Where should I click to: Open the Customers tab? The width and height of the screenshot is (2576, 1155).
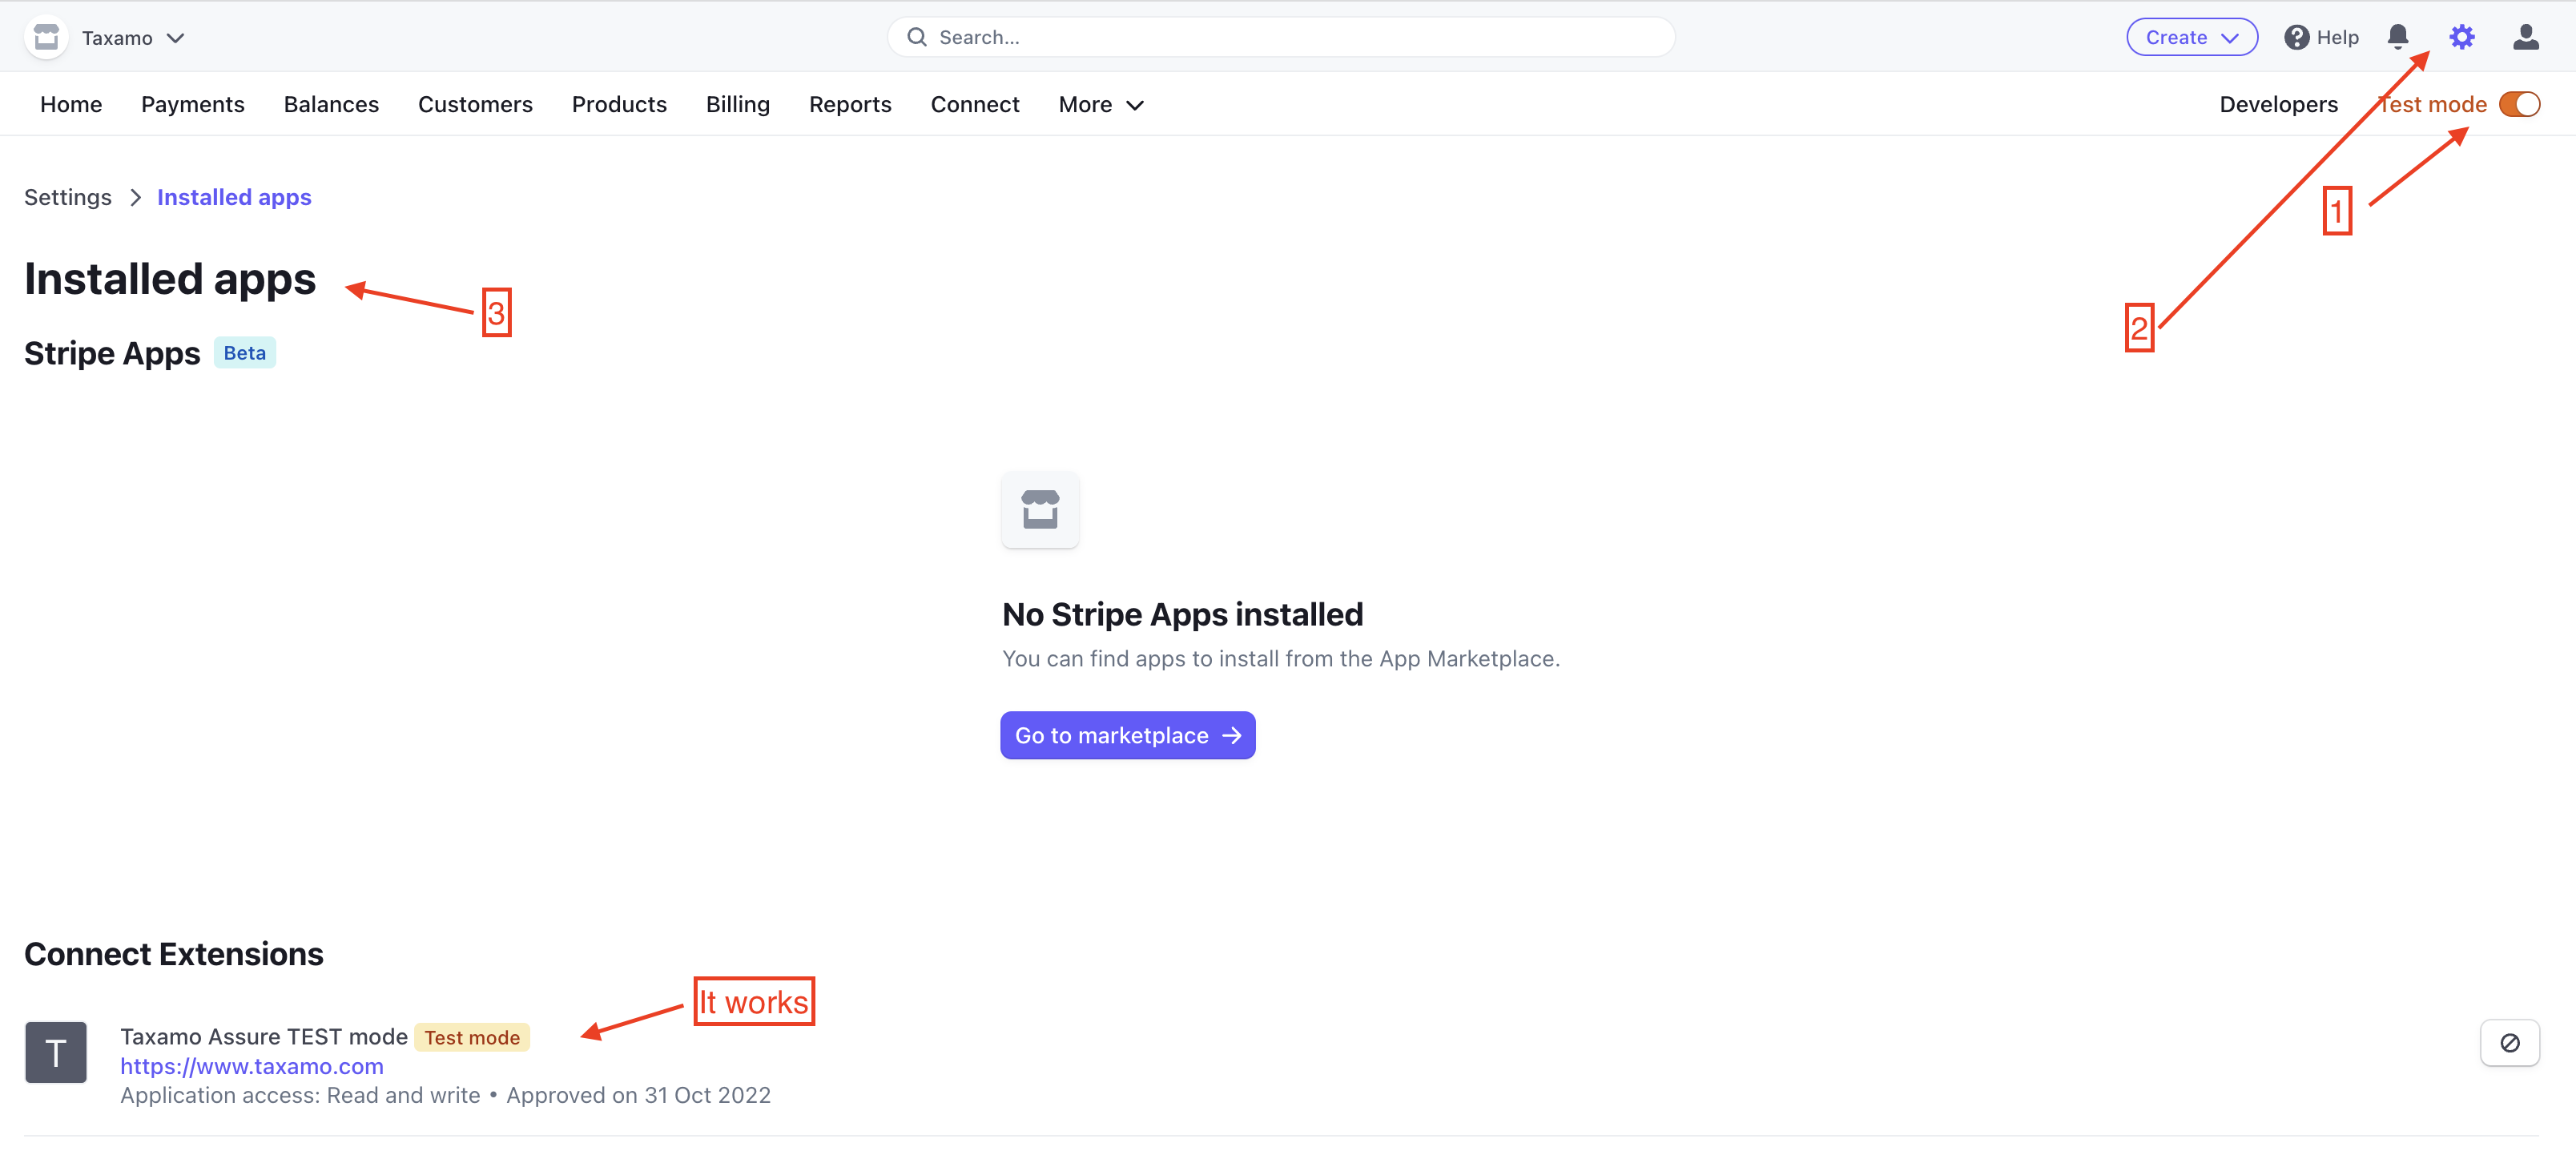pyautogui.click(x=475, y=104)
